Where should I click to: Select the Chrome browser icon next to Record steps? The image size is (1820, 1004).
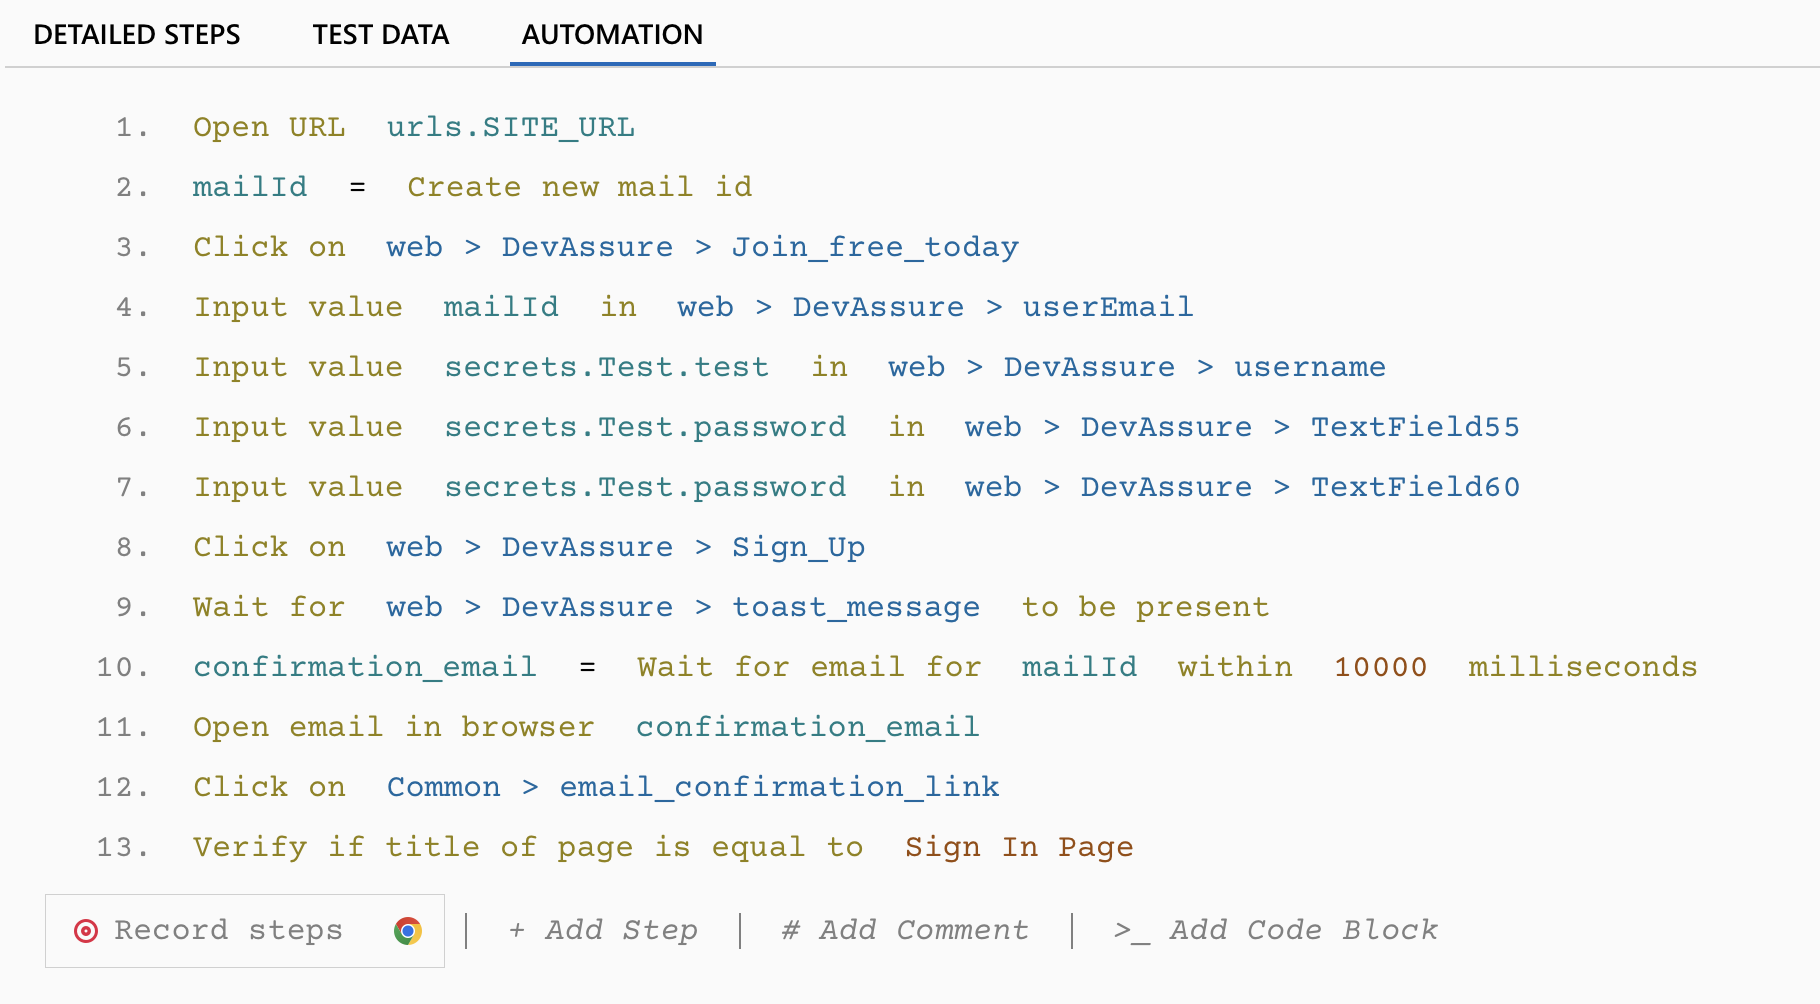407,931
